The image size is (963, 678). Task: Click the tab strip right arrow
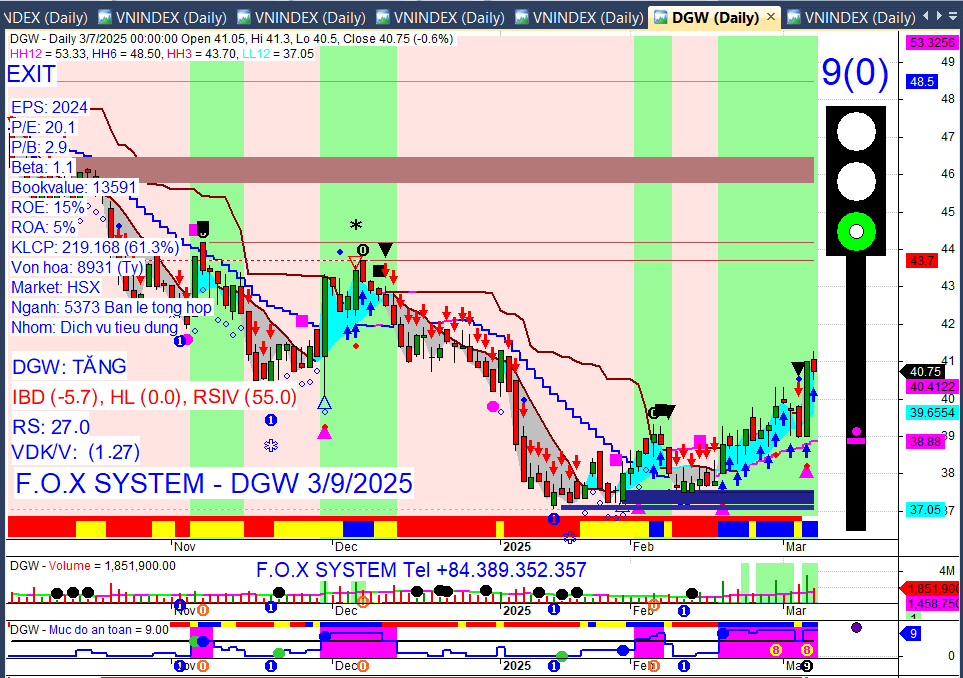point(940,16)
